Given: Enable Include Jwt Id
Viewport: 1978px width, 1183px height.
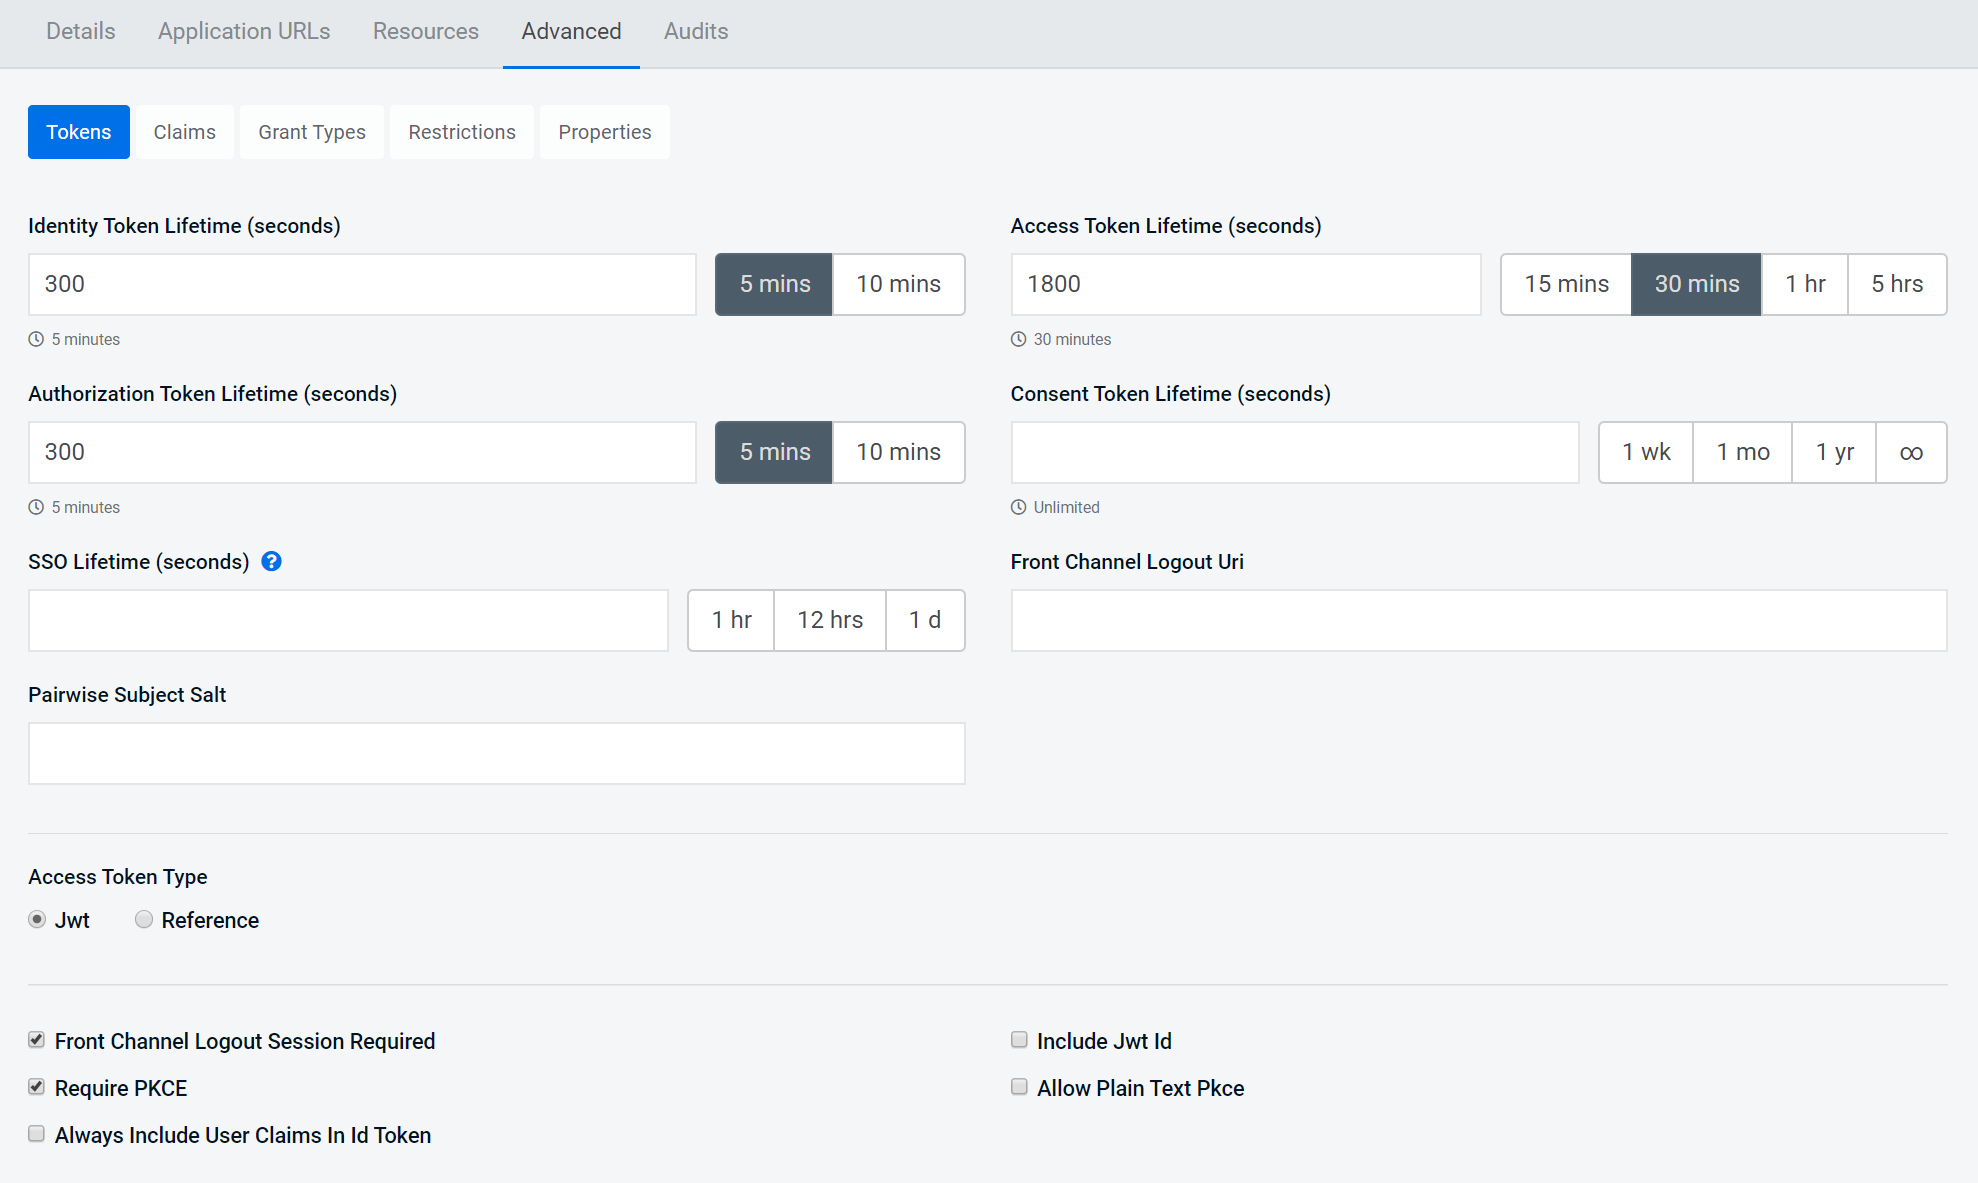Looking at the screenshot, I should [1019, 1040].
